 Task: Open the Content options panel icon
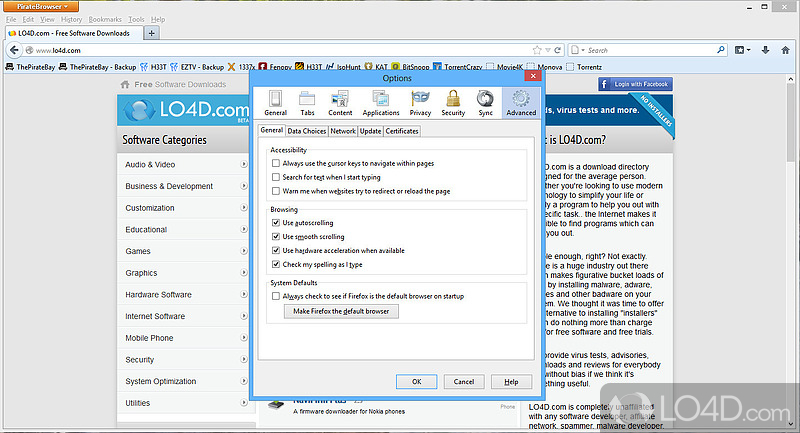coord(340,103)
